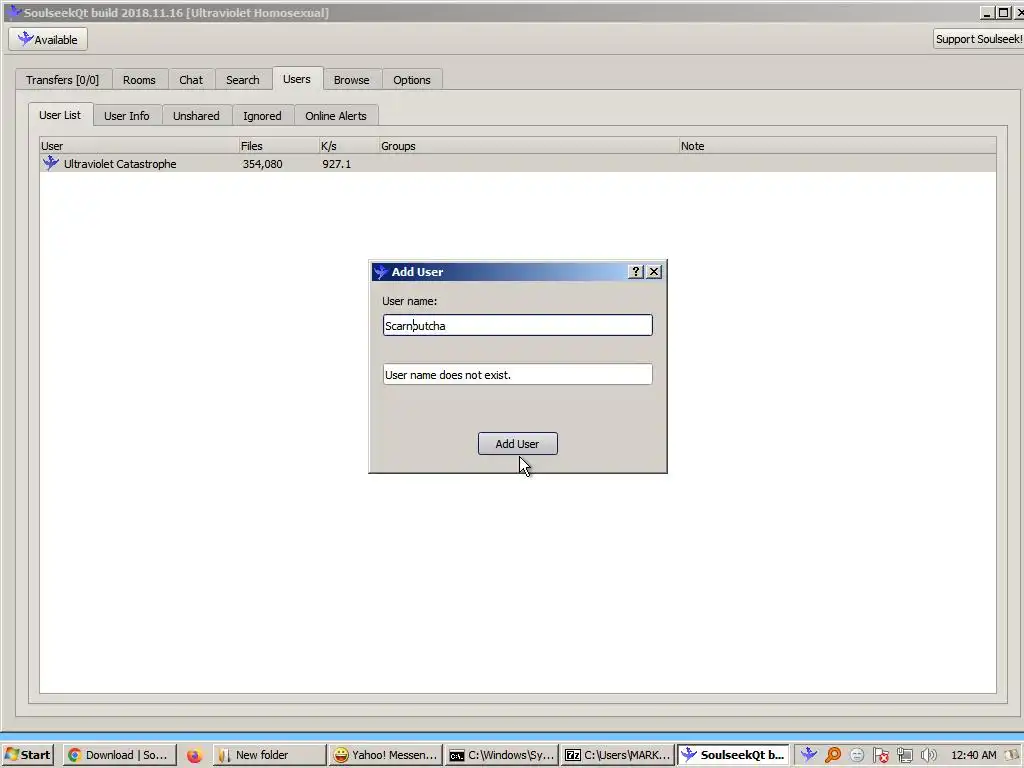This screenshot has height=768, width=1024.
Task: Maximize the SoulseekQt window
Action: [1004, 12]
